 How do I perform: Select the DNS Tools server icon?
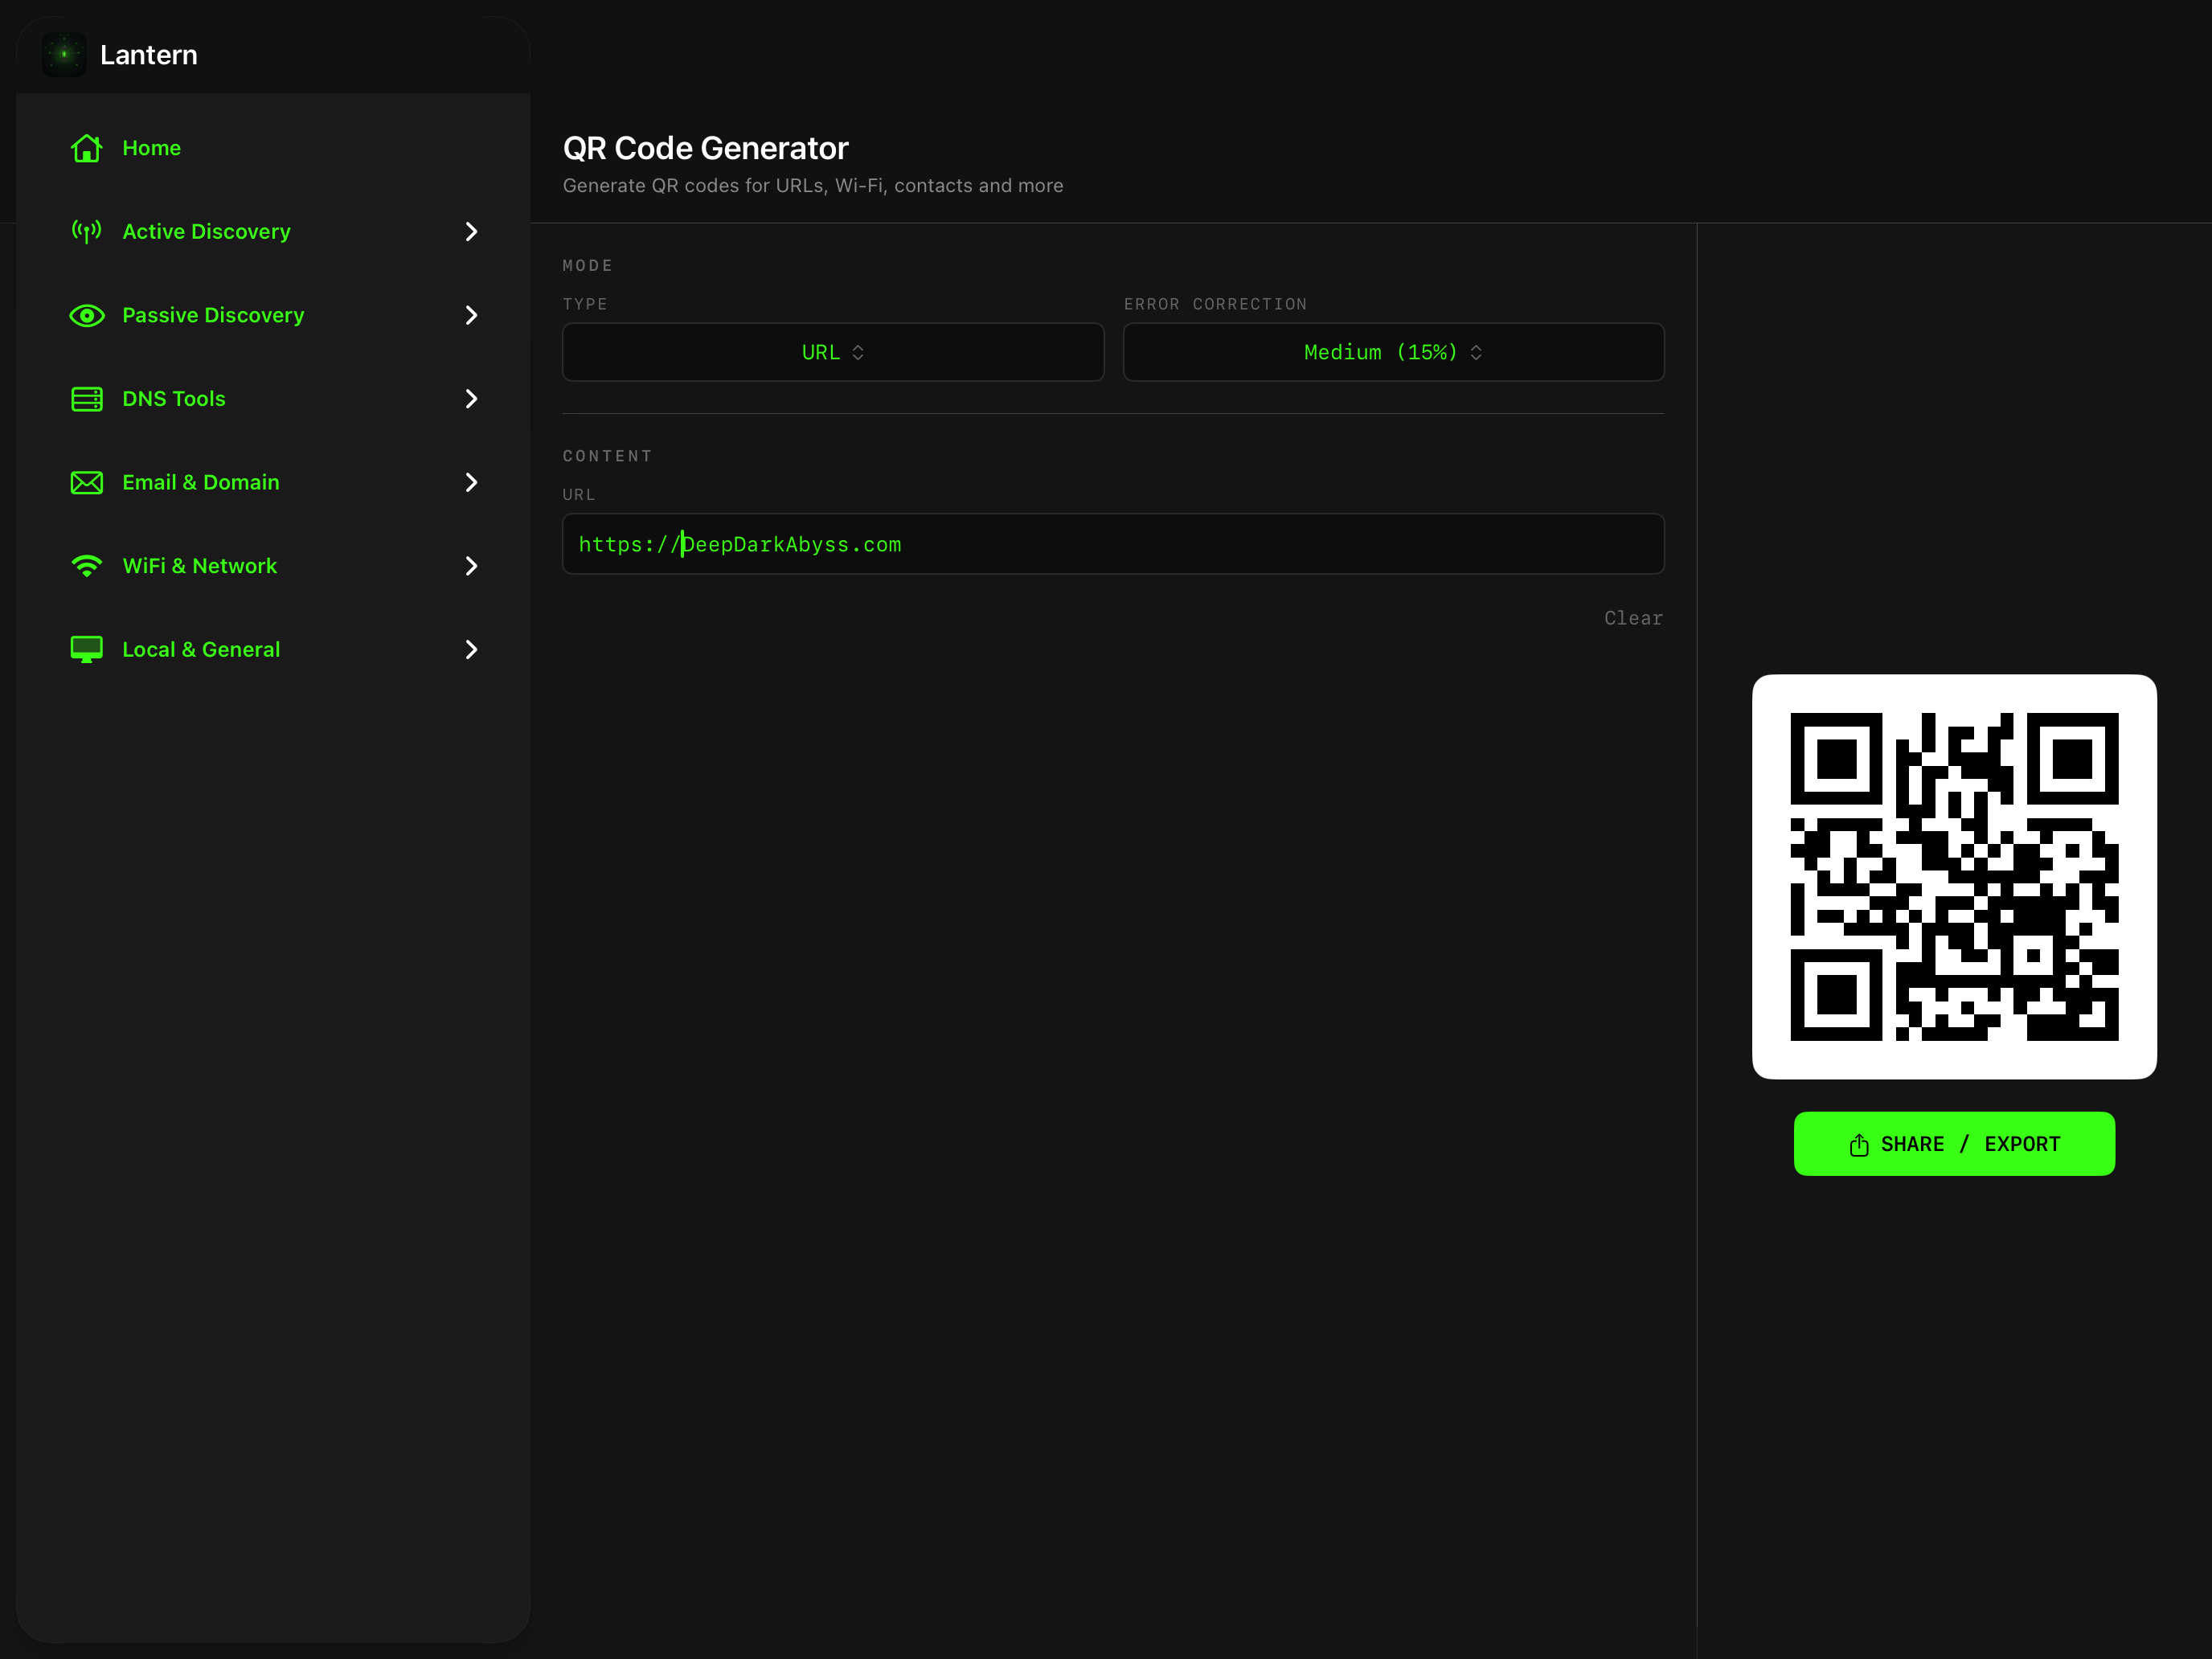[x=86, y=398]
